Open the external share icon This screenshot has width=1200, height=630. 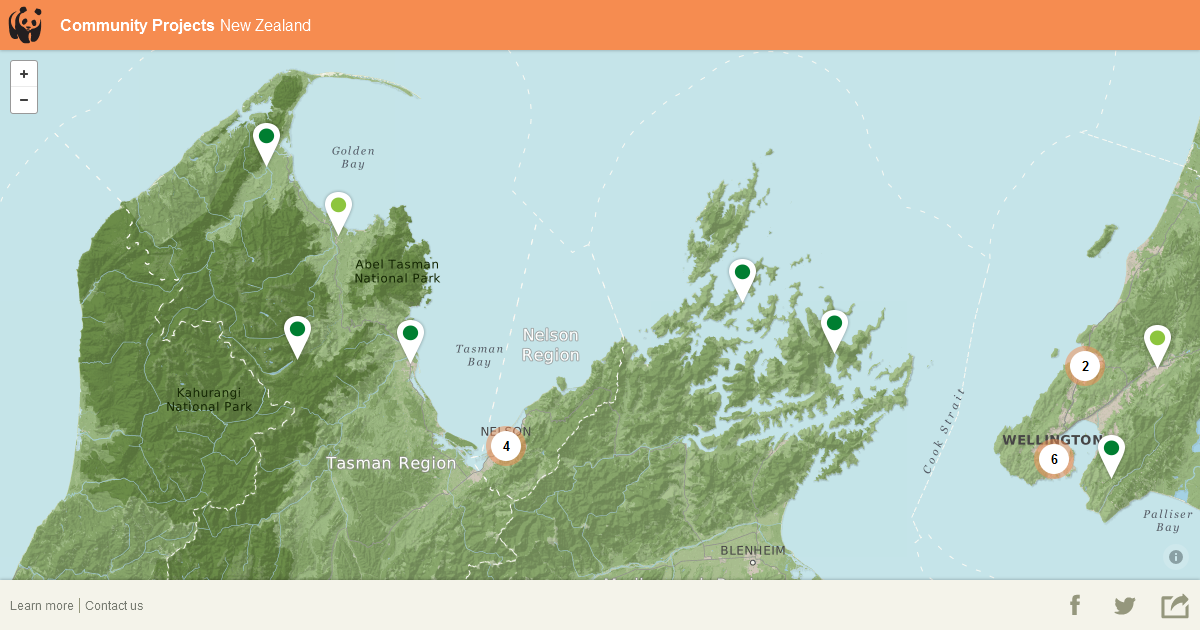[x=1172, y=605]
